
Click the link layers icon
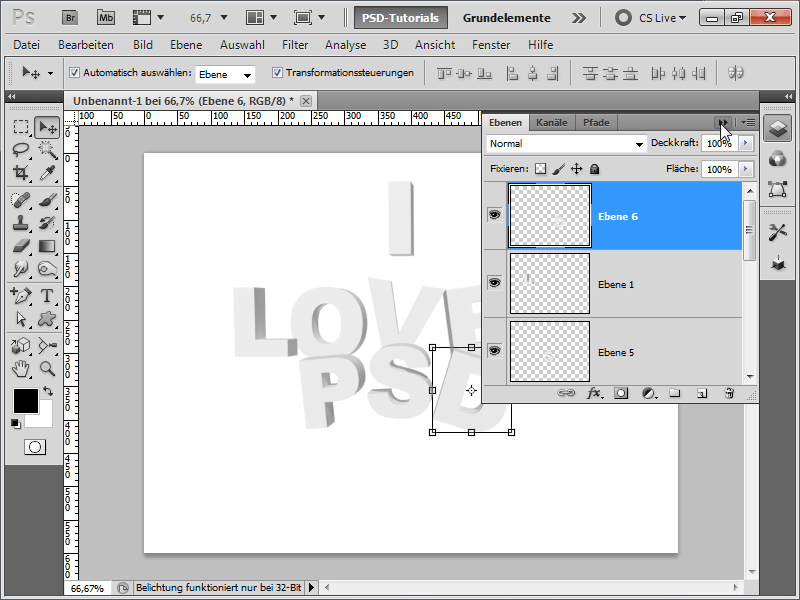click(566, 393)
